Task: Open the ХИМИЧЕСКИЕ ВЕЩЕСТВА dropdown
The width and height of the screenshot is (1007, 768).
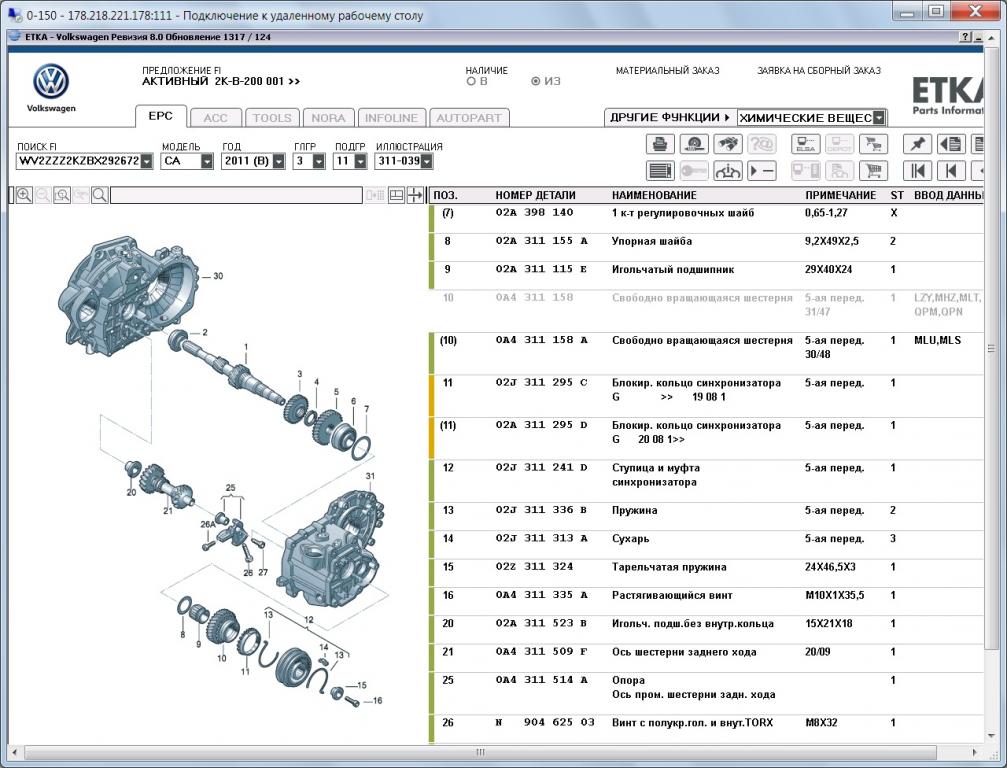Action: coord(879,118)
